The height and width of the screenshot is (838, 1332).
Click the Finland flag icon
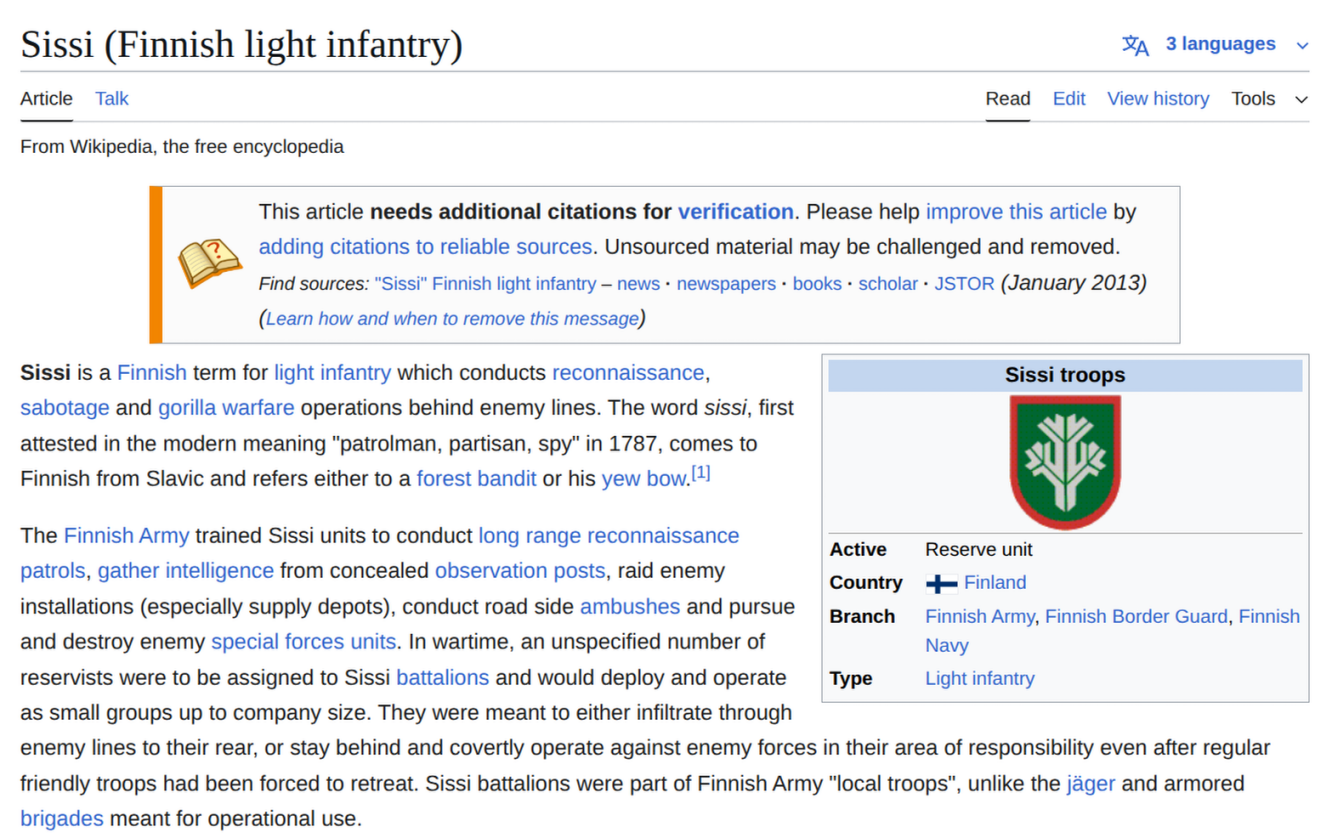[941, 583]
